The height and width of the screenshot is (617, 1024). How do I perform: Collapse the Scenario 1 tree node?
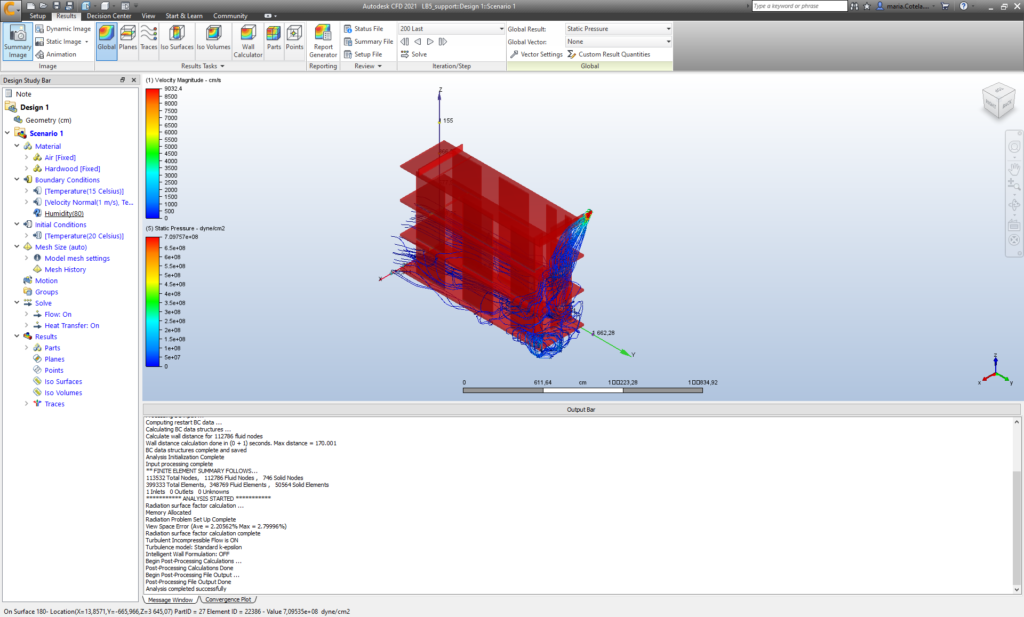(x=7, y=133)
